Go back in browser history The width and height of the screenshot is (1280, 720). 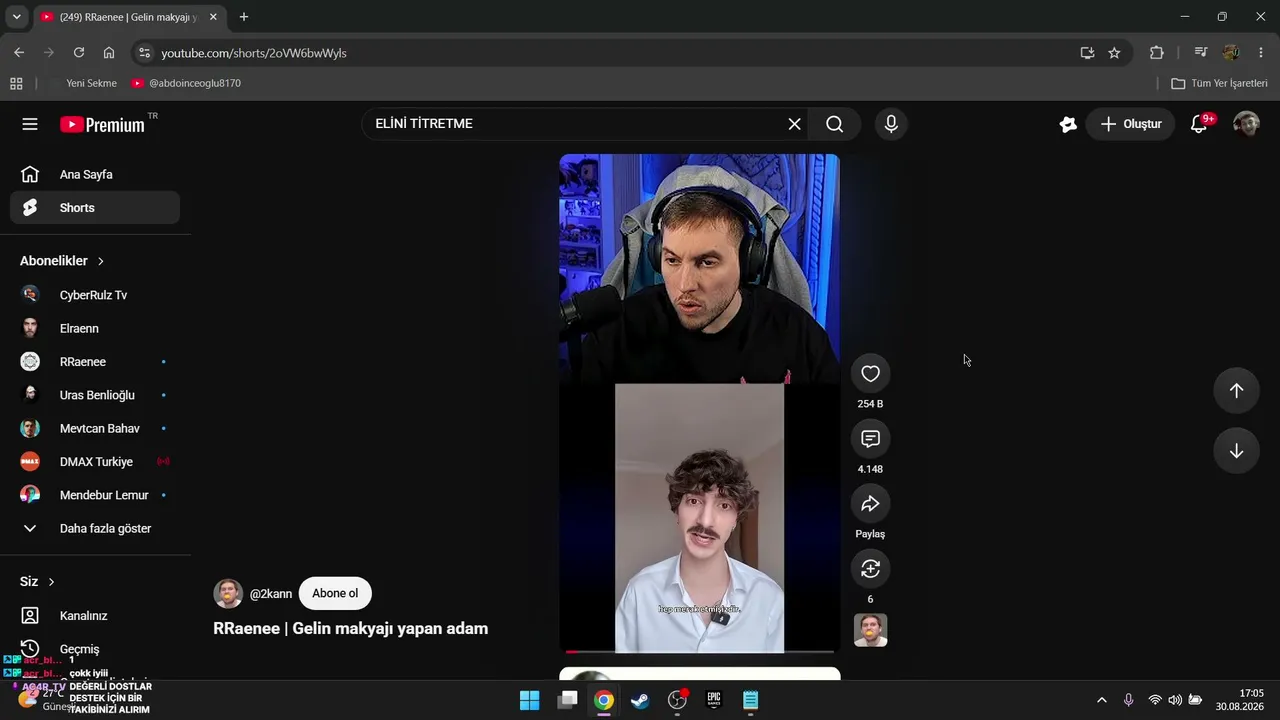click(x=19, y=53)
